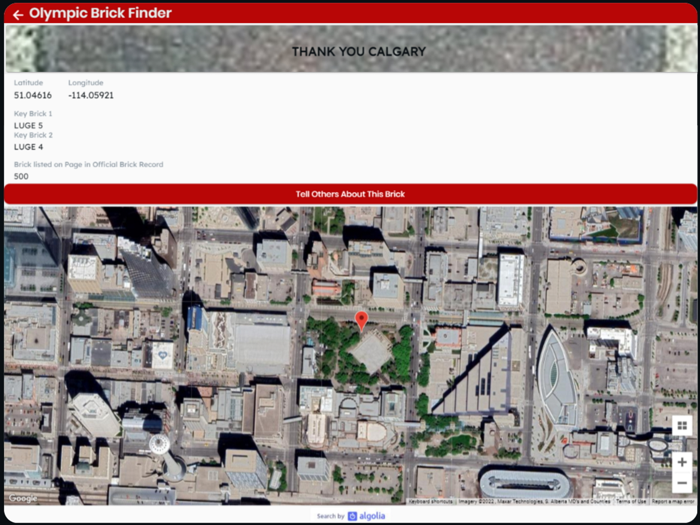Go back using the arrow icon

point(18,15)
